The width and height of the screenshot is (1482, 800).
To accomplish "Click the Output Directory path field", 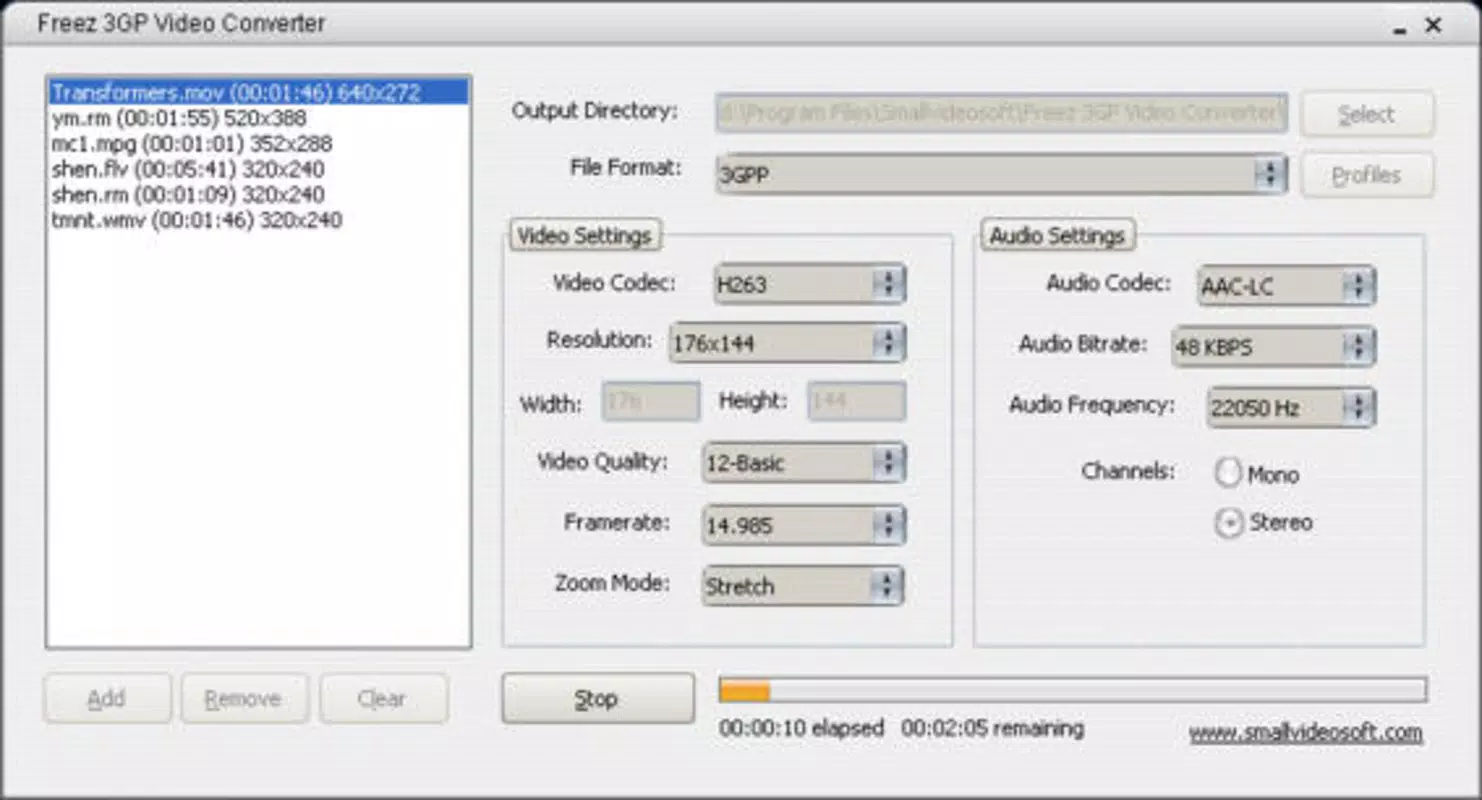I will pyautogui.click(x=1001, y=113).
